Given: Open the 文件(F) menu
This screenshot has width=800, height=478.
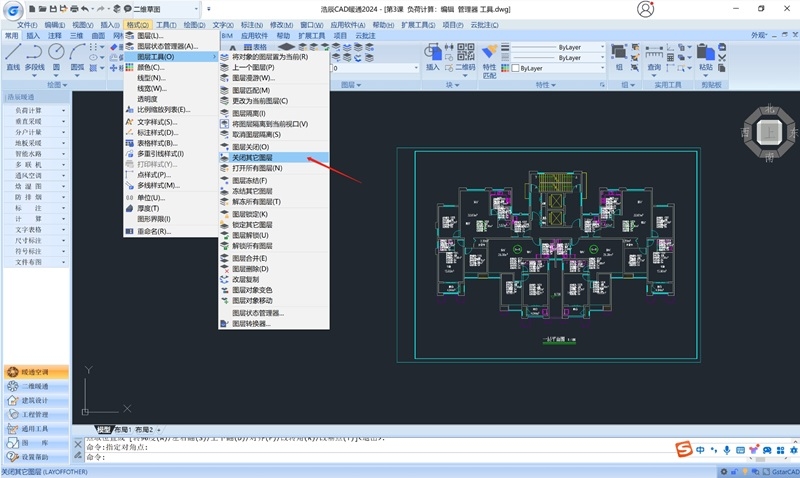Looking at the screenshot, I should [27, 24].
